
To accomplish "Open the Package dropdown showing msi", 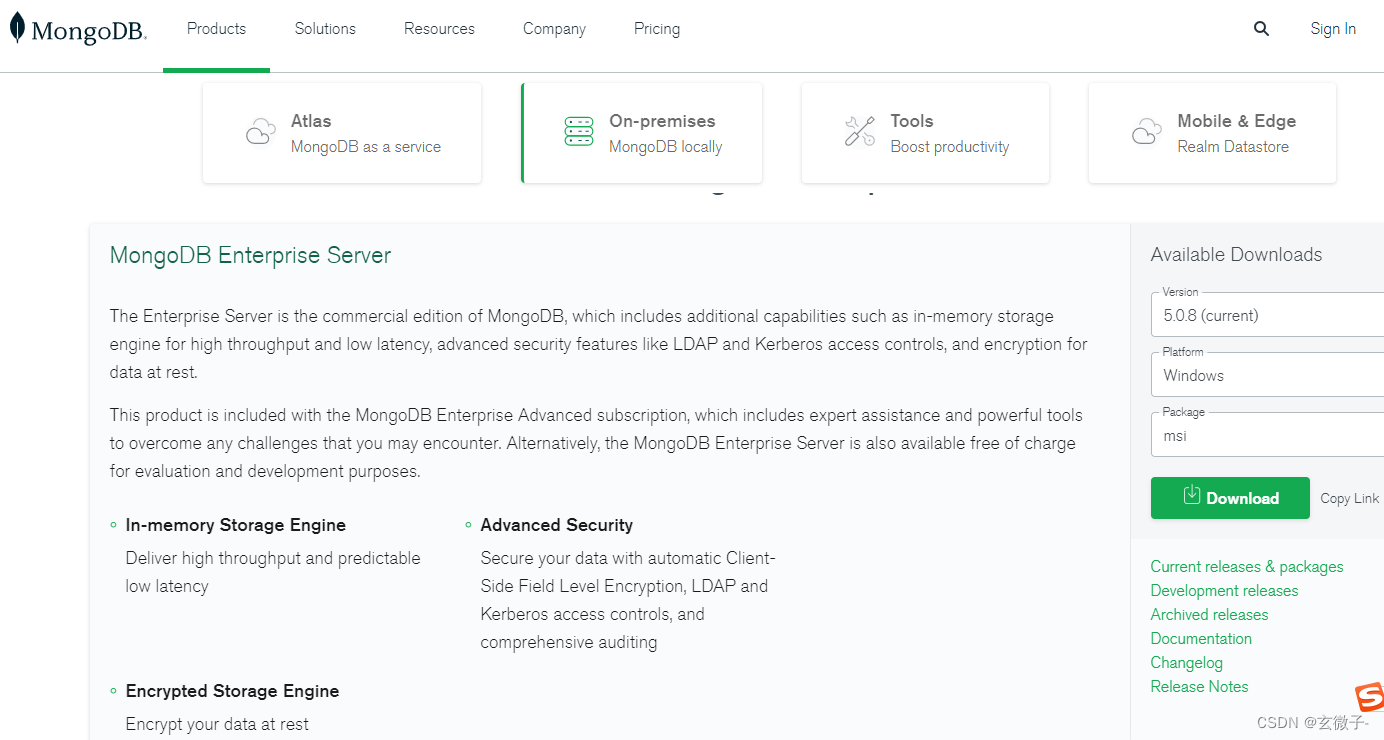I will [1267, 435].
